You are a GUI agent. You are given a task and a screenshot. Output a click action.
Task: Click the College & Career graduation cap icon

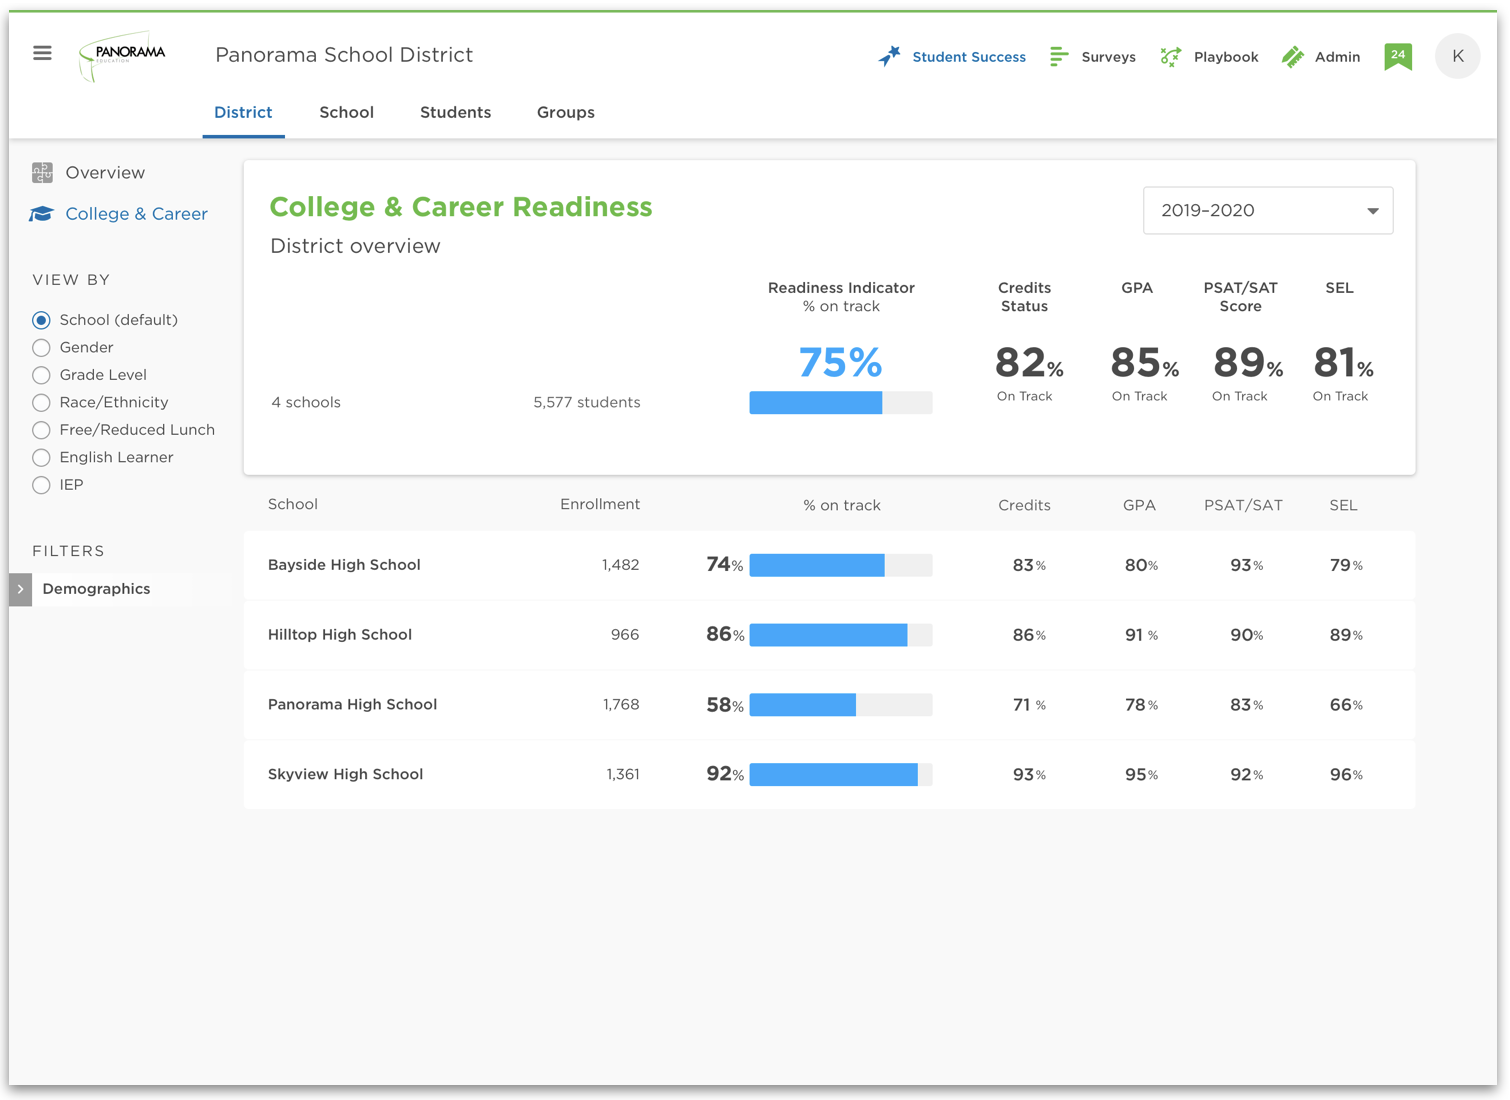click(x=41, y=214)
